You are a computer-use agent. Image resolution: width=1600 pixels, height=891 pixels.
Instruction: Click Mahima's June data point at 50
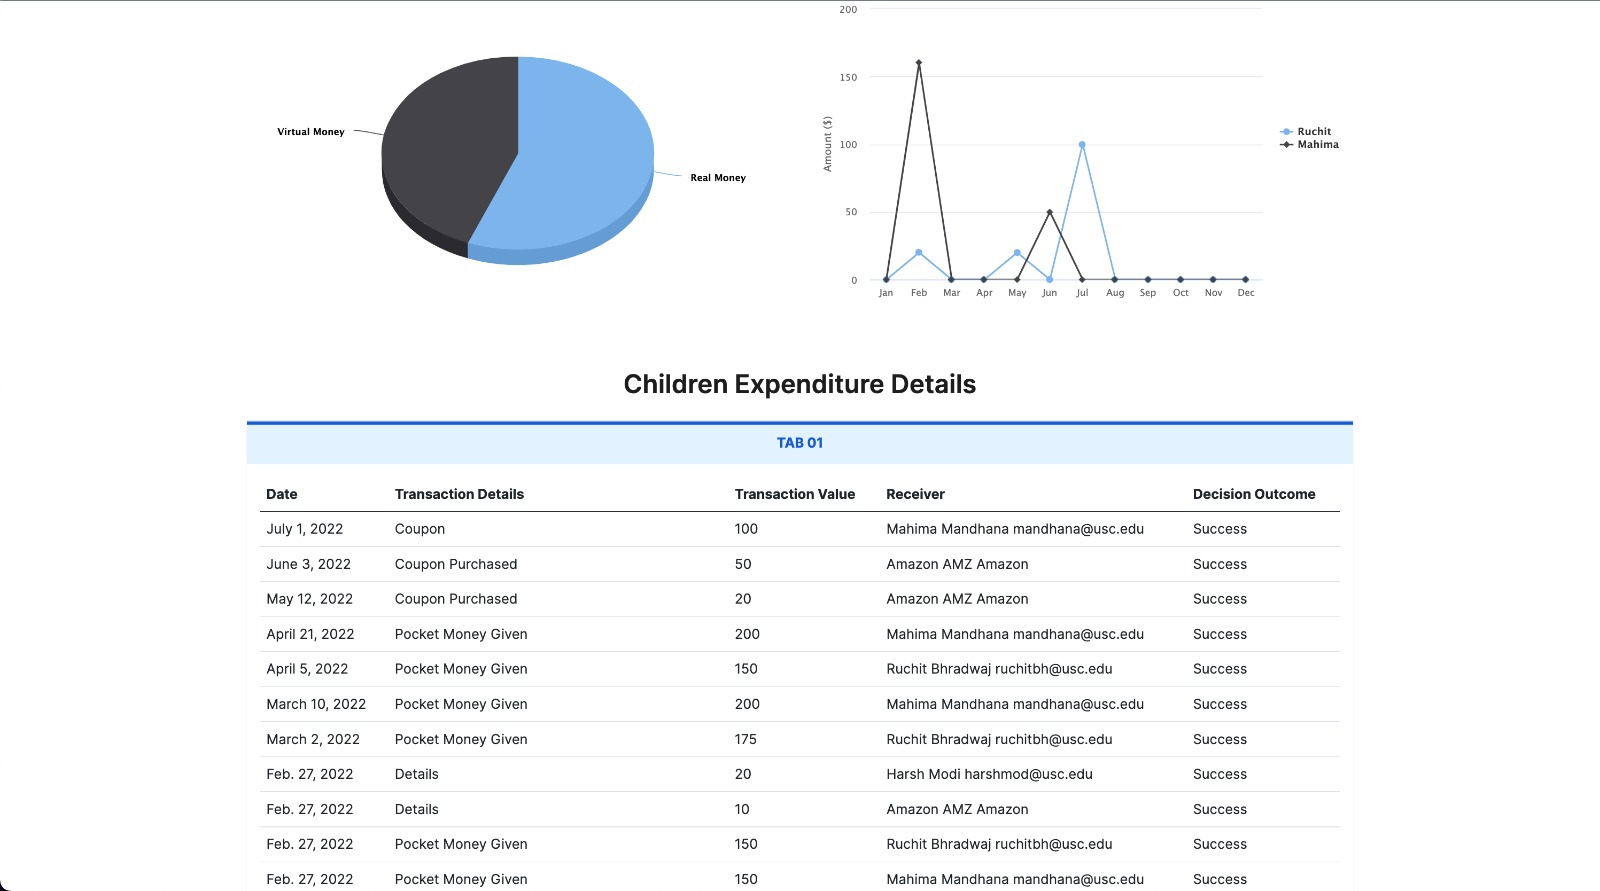1049,212
